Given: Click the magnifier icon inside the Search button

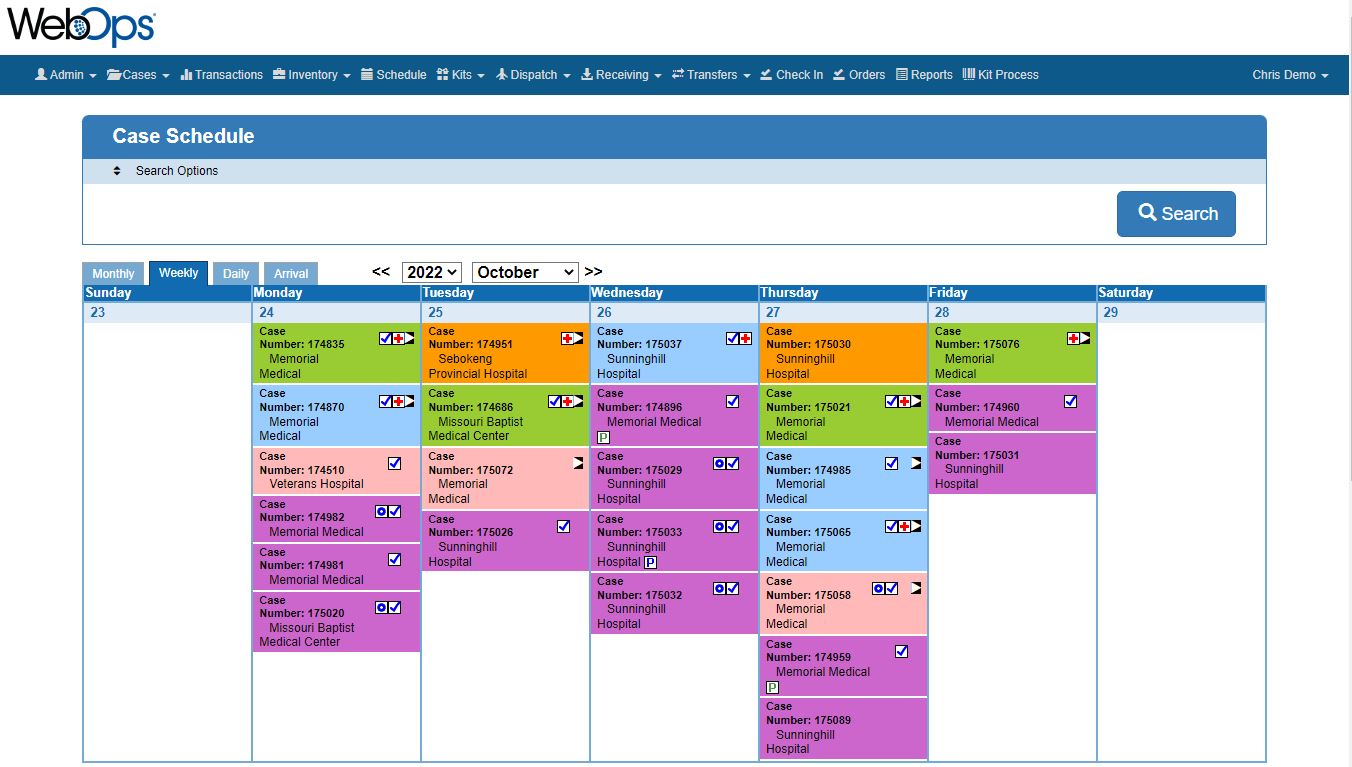Looking at the screenshot, I should 1147,213.
